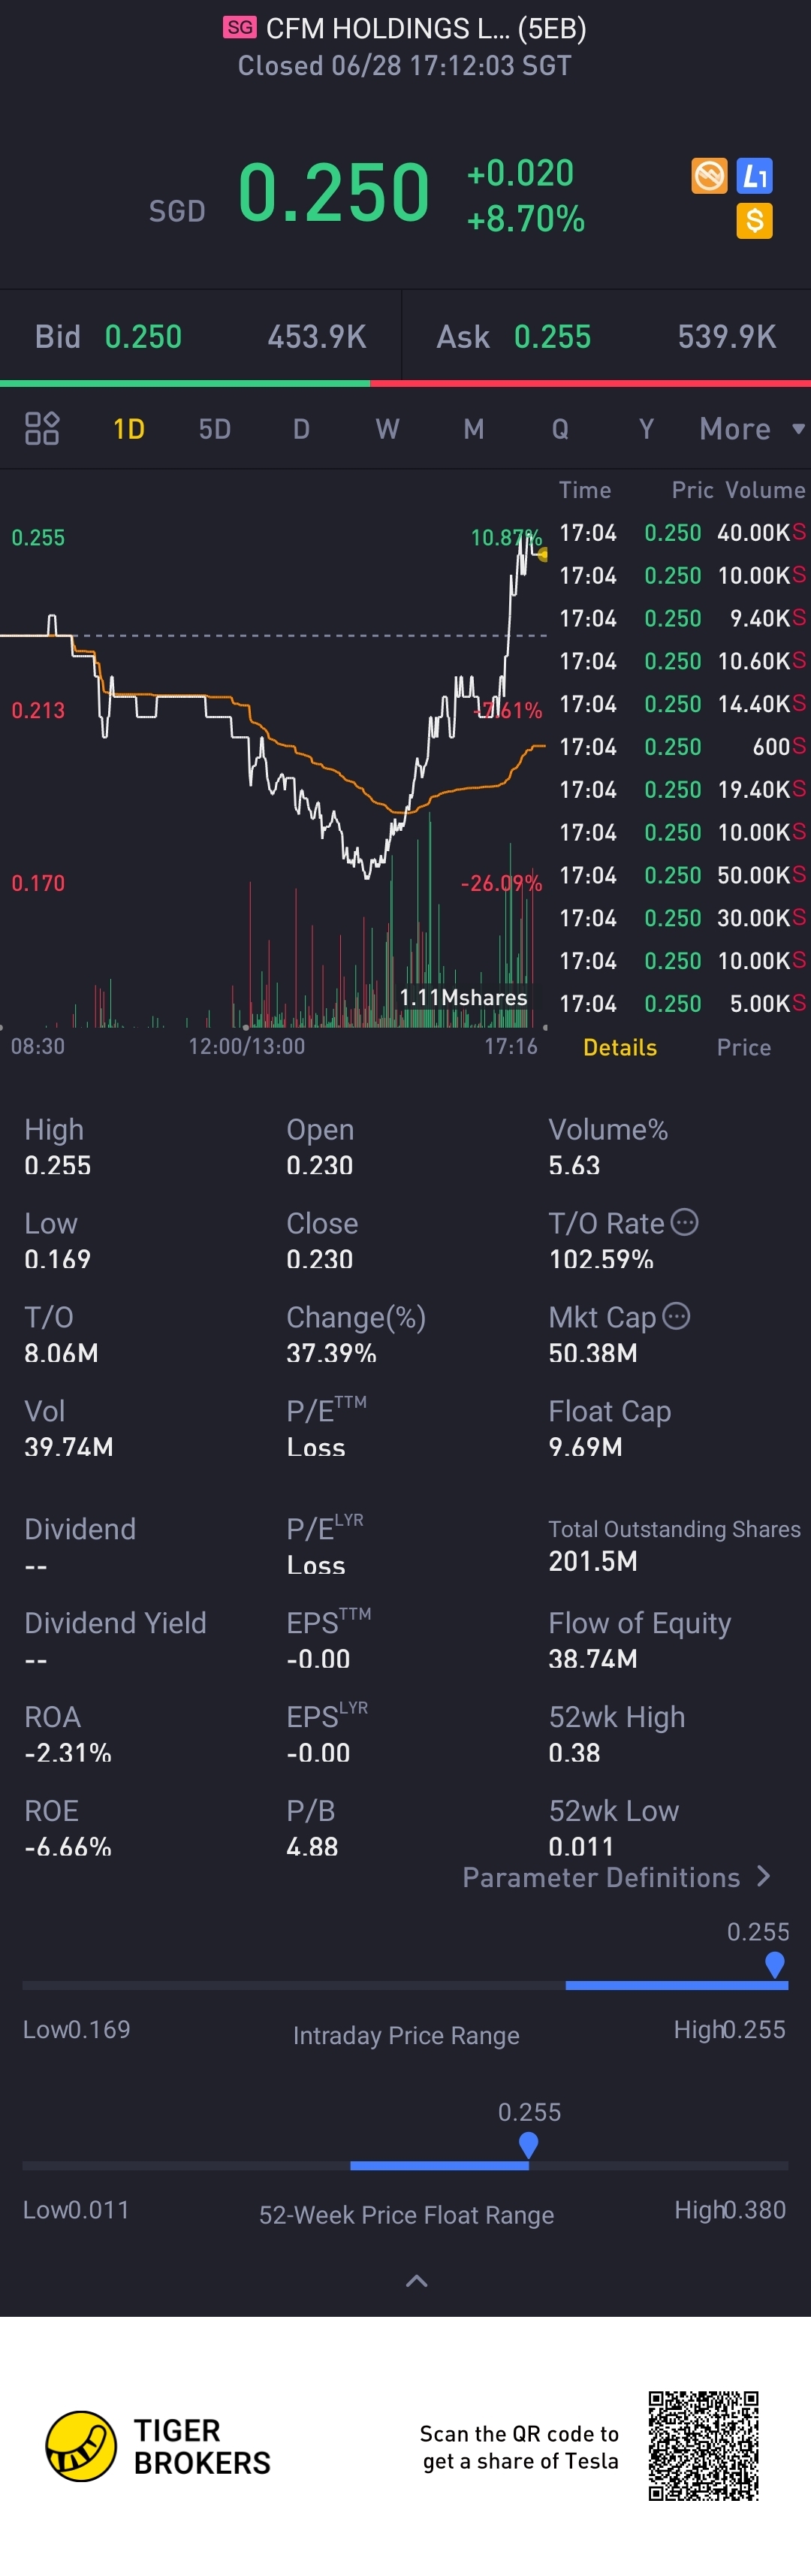Tap the pink SG market badge

239,28
